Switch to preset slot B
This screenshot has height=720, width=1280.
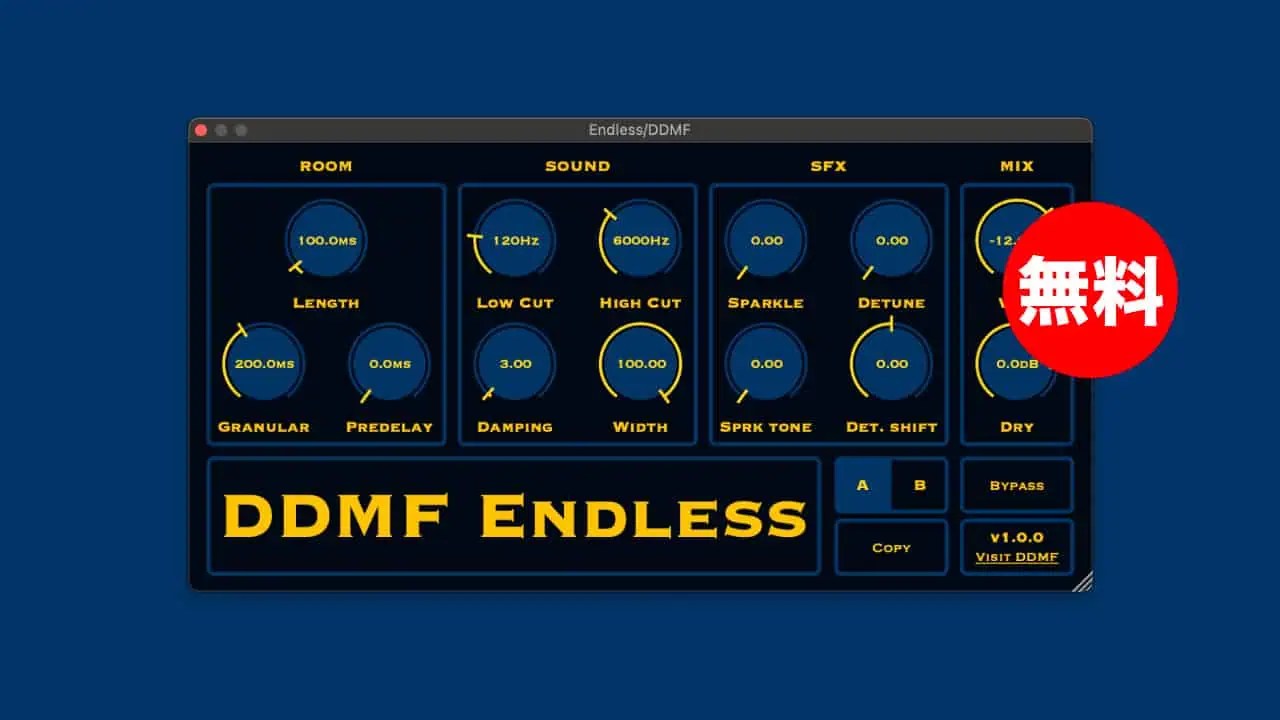tap(919, 486)
